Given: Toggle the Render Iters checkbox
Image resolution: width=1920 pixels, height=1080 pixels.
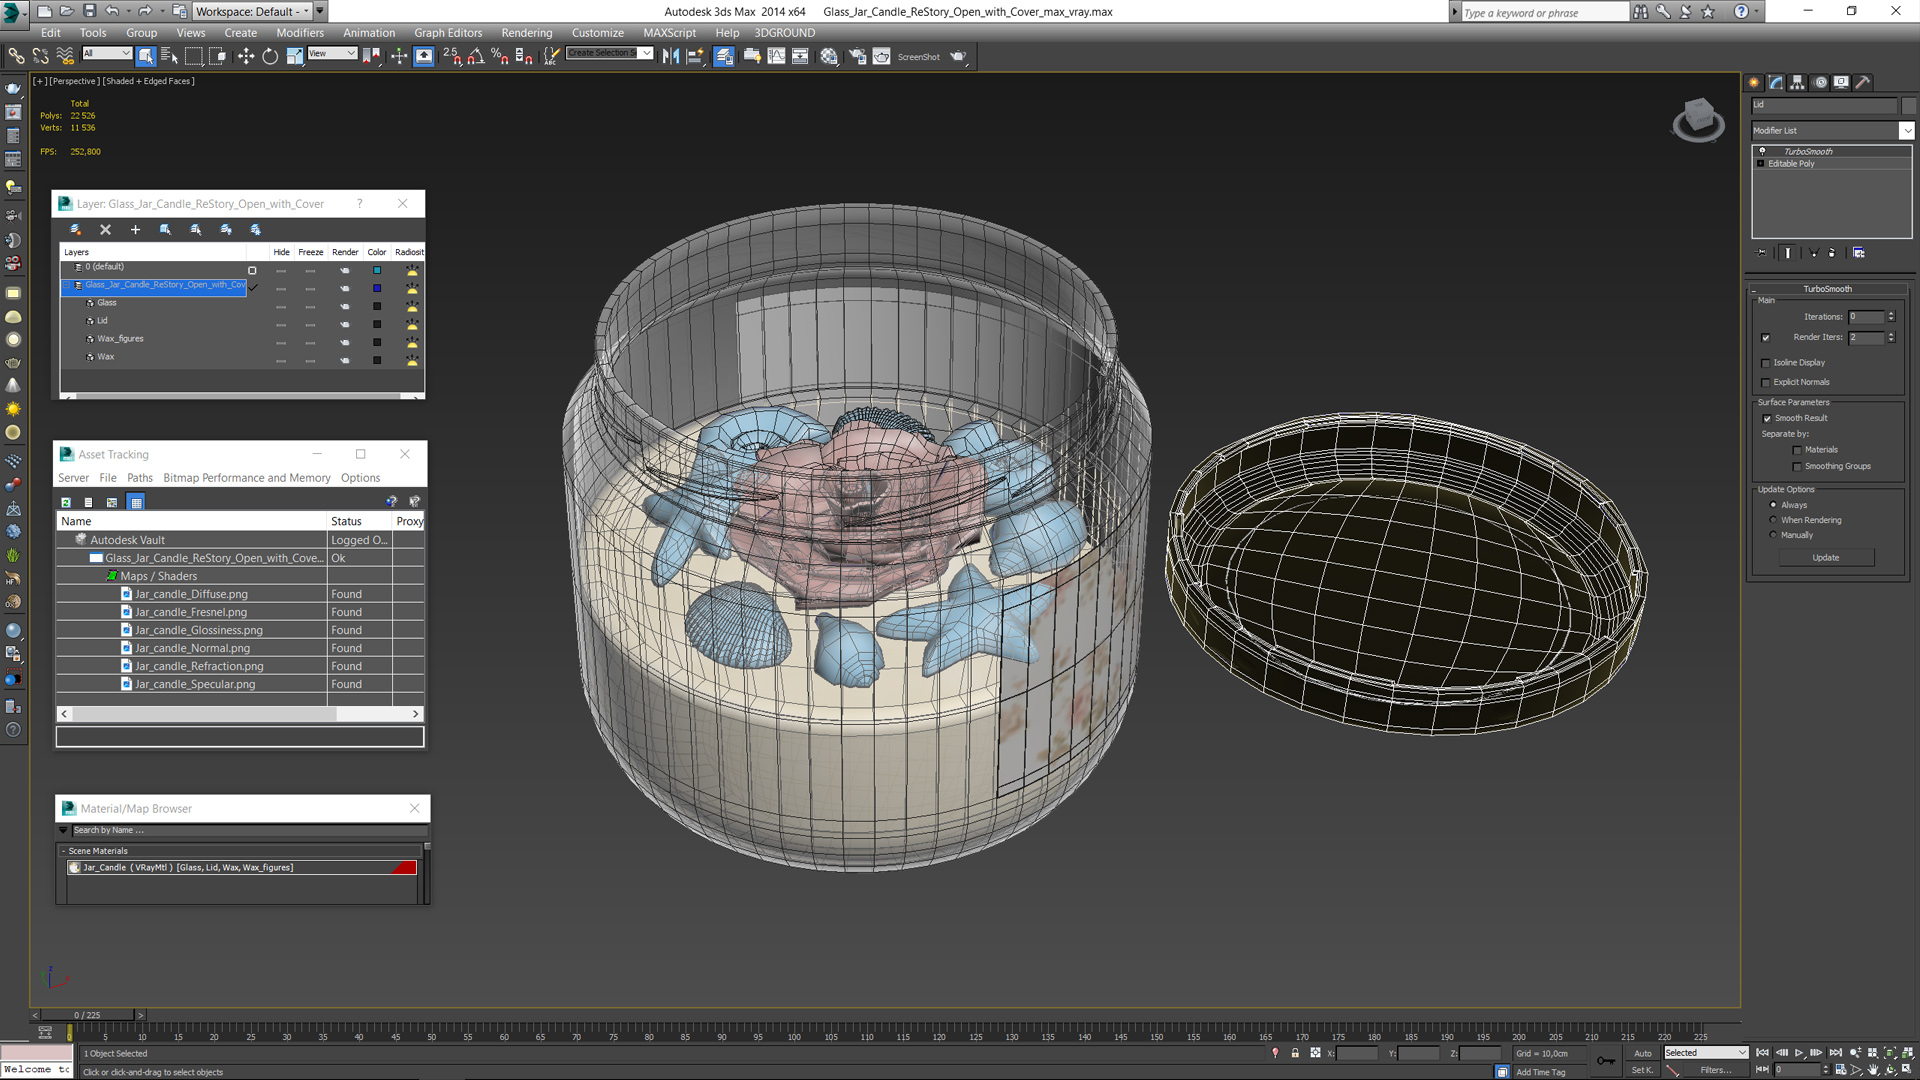Looking at the screenshot, I should 1766,338.
